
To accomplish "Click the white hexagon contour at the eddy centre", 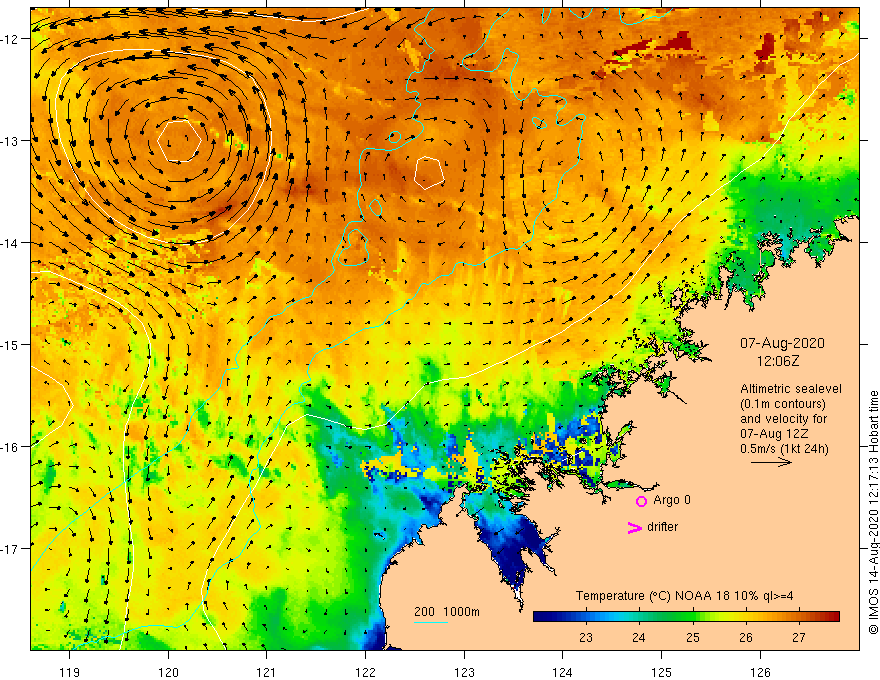I will (179, 141).
